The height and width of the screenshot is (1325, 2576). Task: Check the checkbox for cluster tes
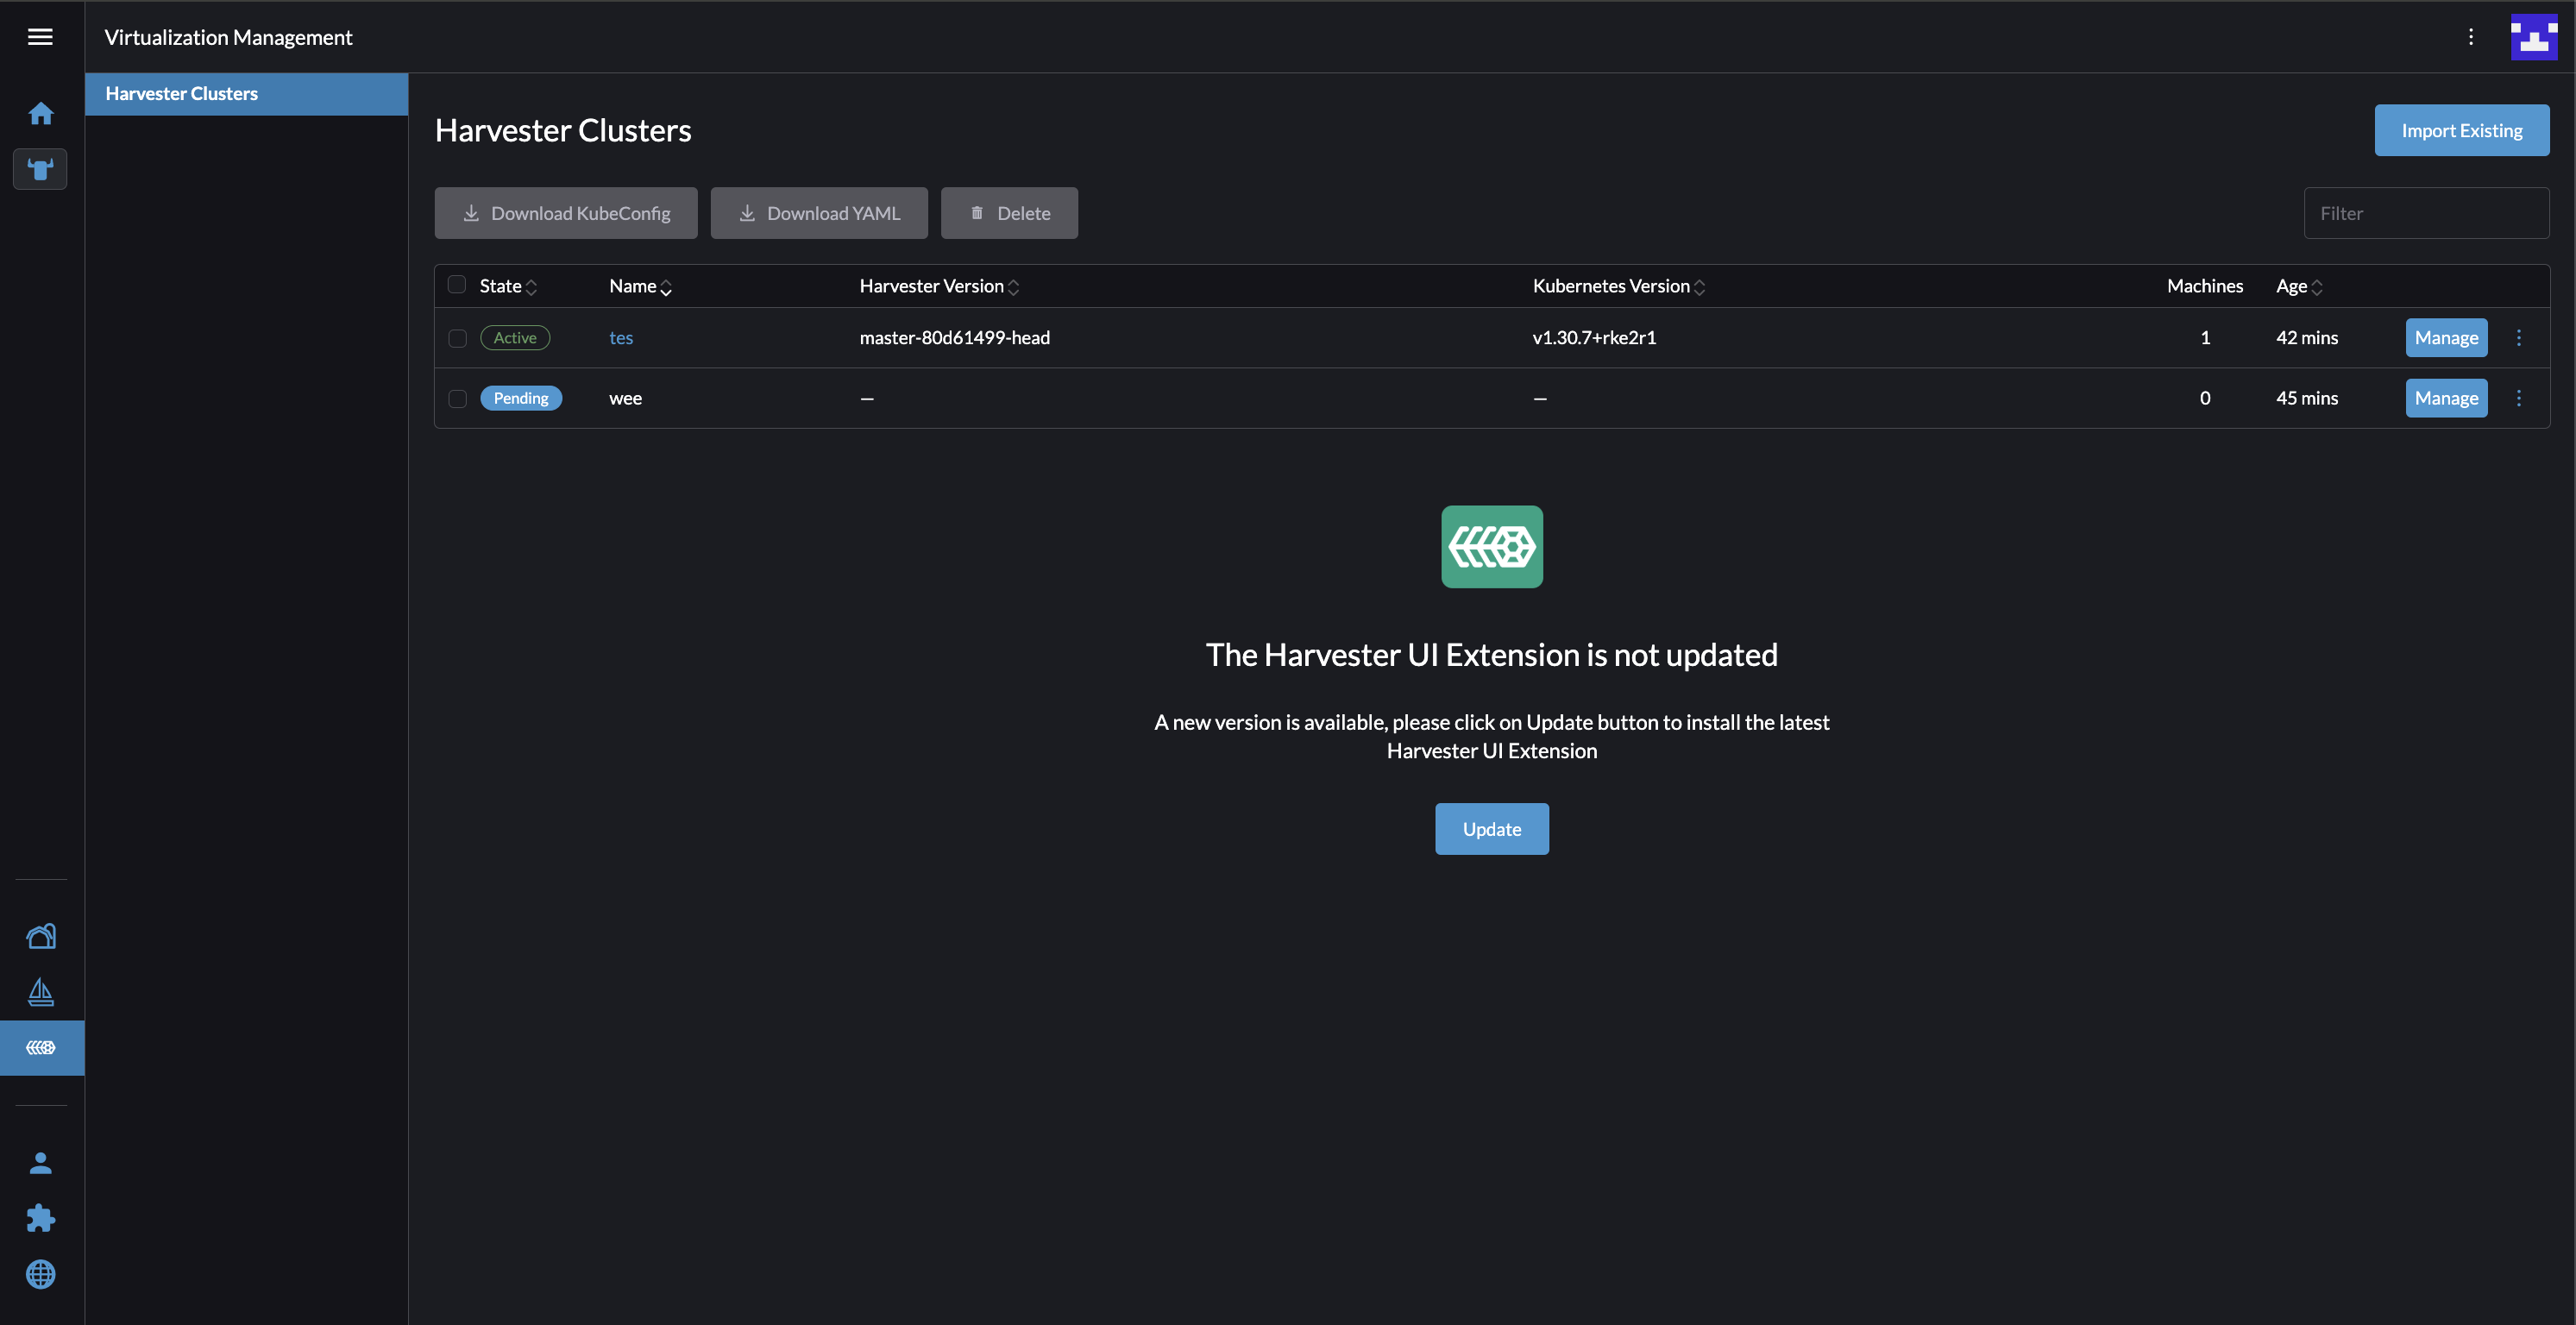pos(457,338)
